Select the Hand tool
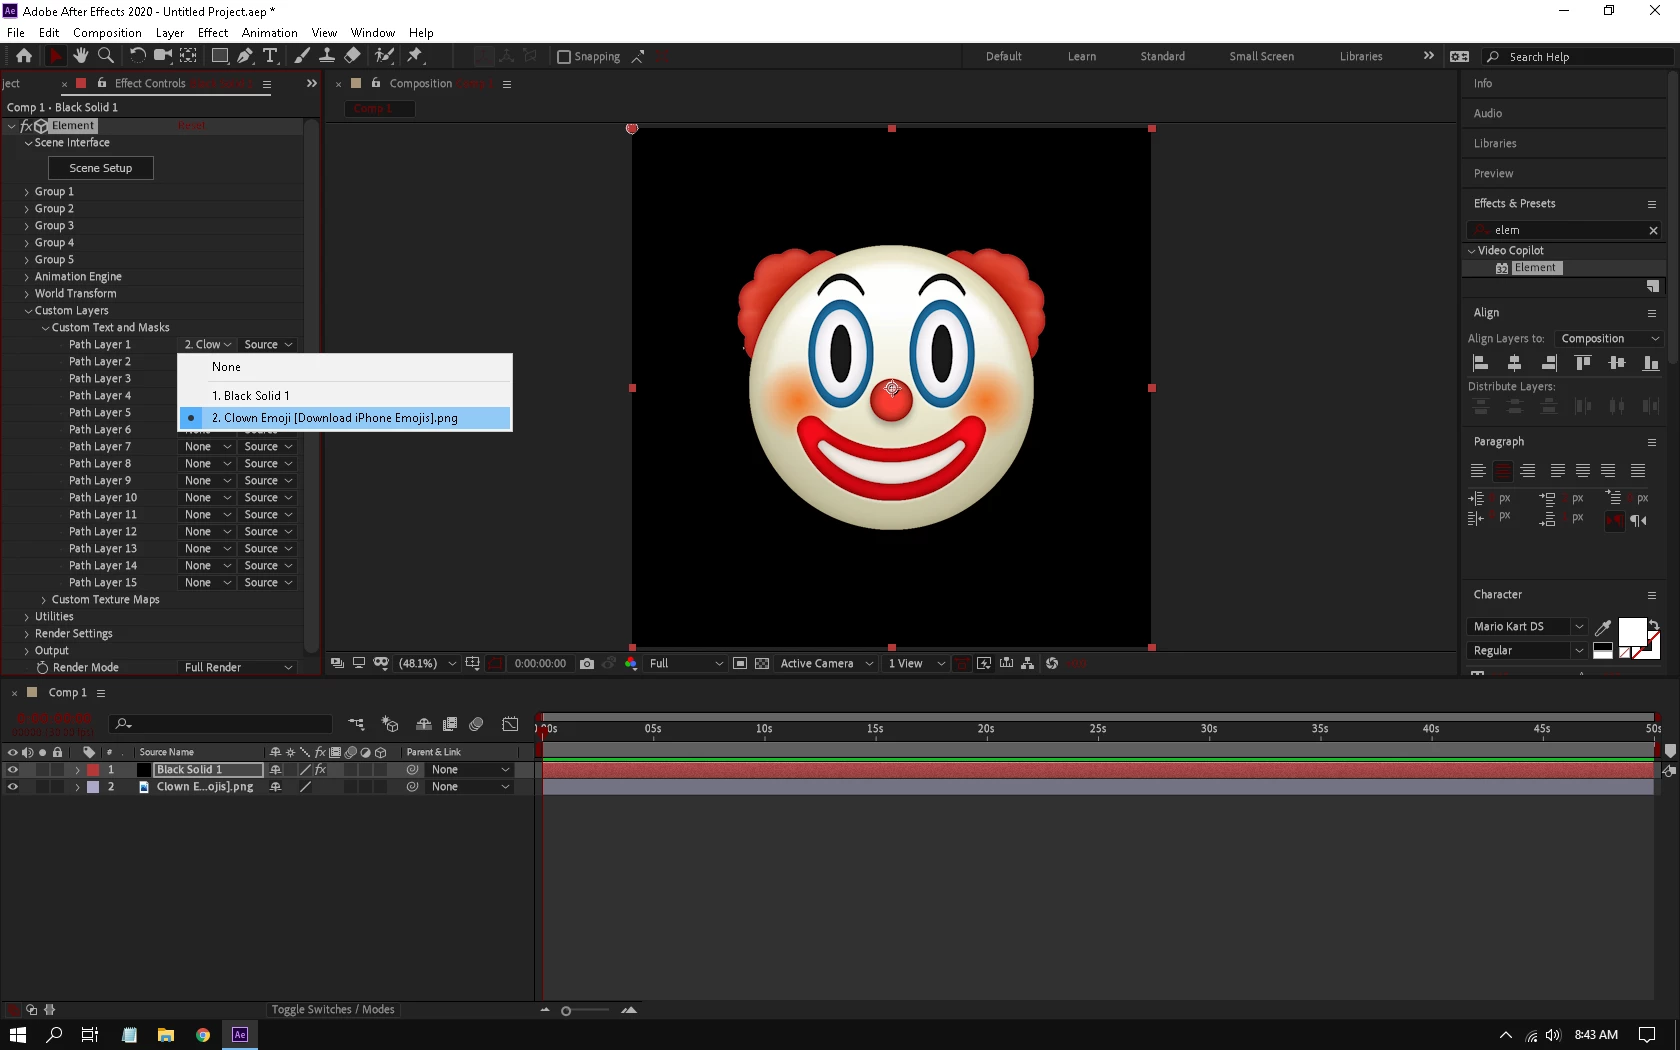Viewport: 1680px width, 1050px height. 81,56
